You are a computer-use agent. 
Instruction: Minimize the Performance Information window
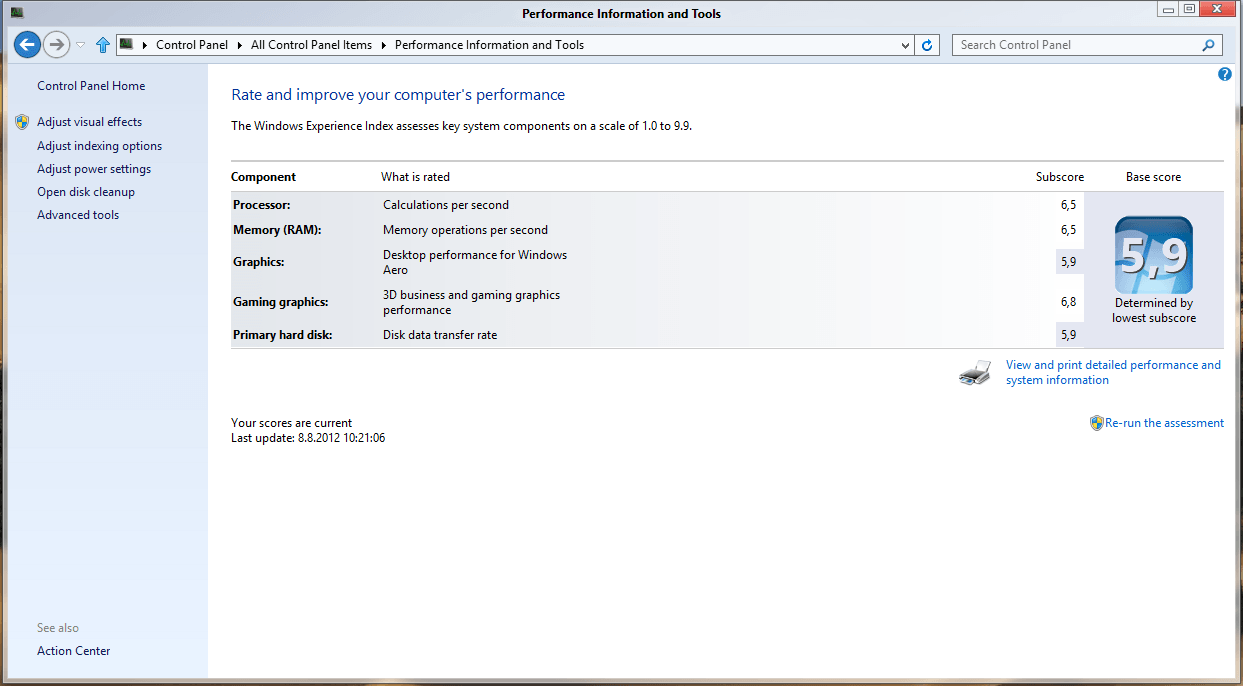(x=1167, y=8)
